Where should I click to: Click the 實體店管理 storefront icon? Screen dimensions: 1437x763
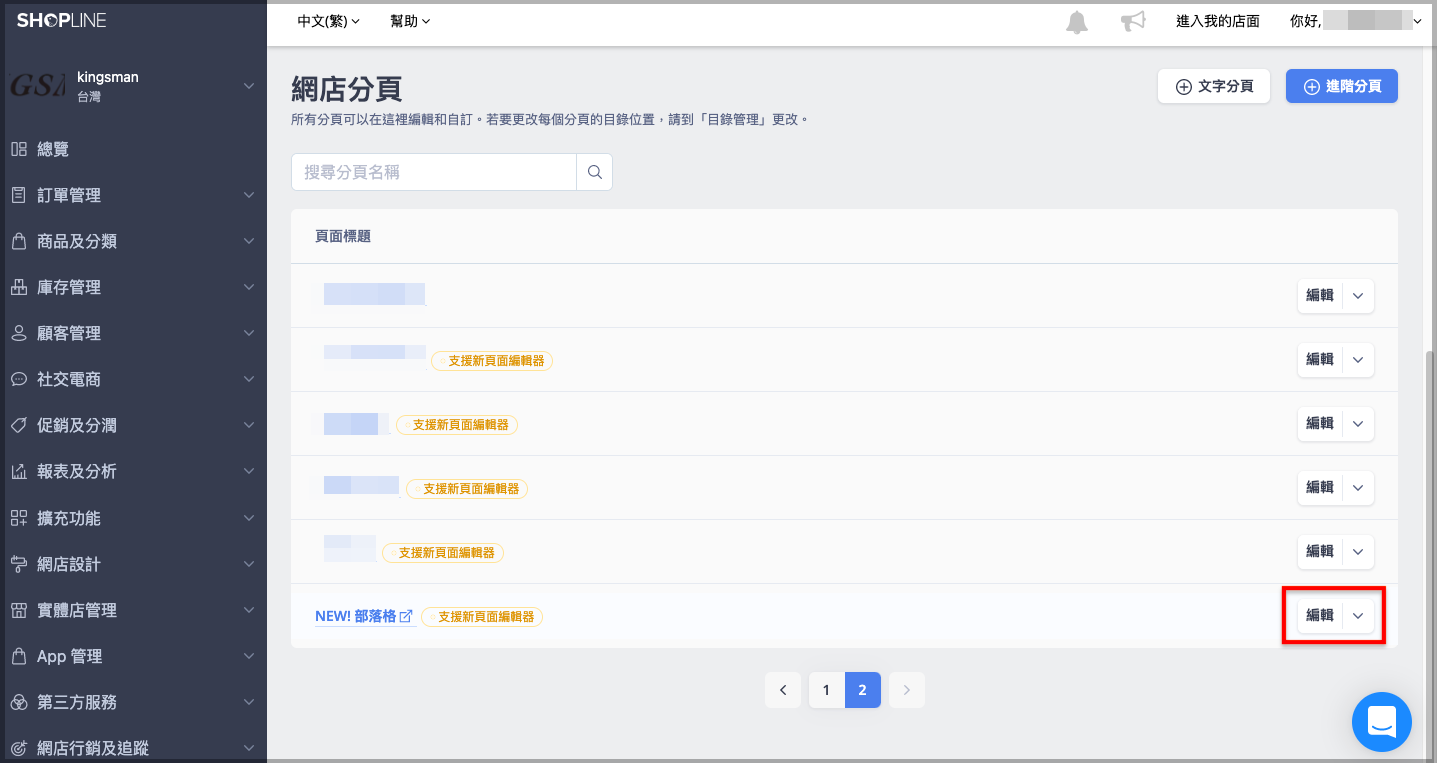point(19,610)
